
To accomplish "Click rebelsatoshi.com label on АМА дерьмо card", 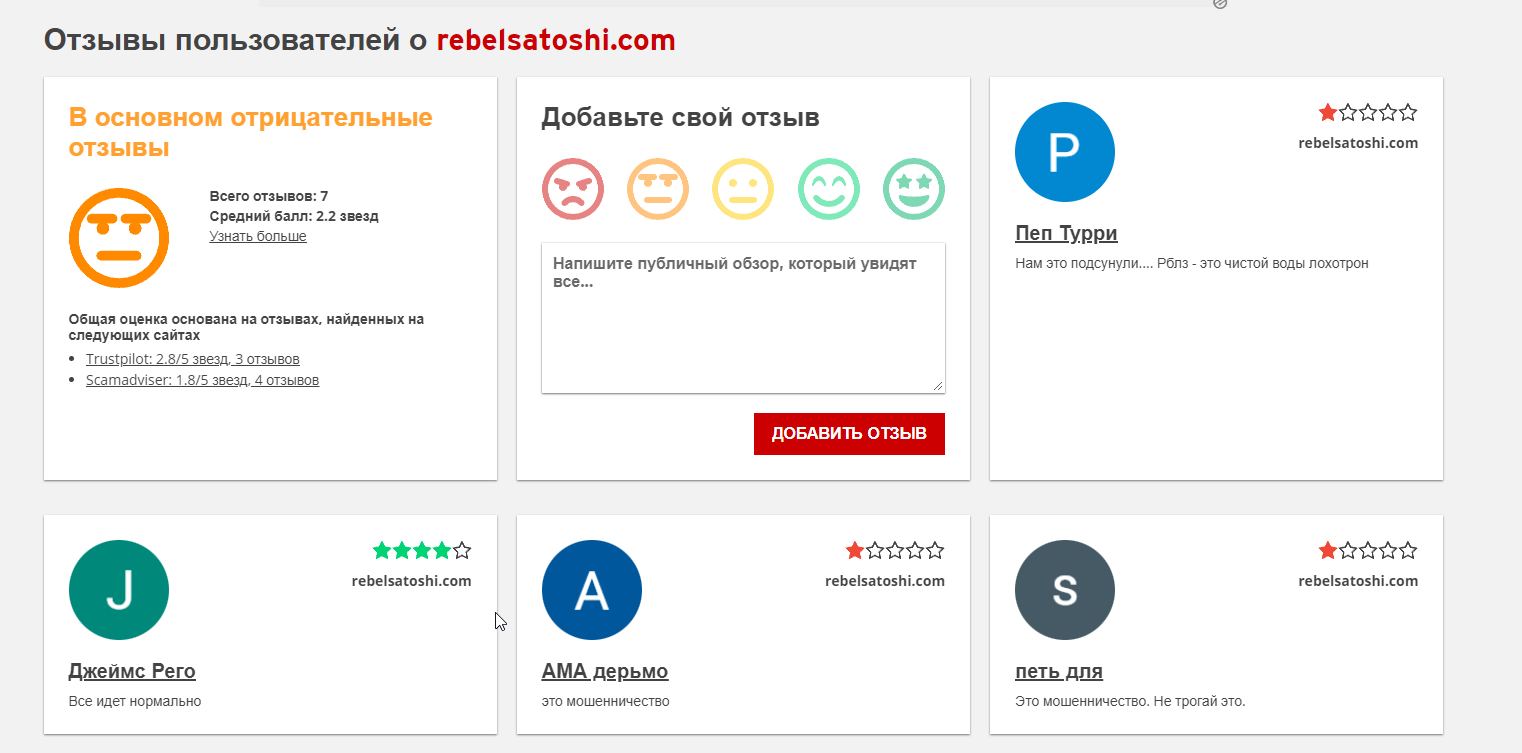I will (885, 580).
